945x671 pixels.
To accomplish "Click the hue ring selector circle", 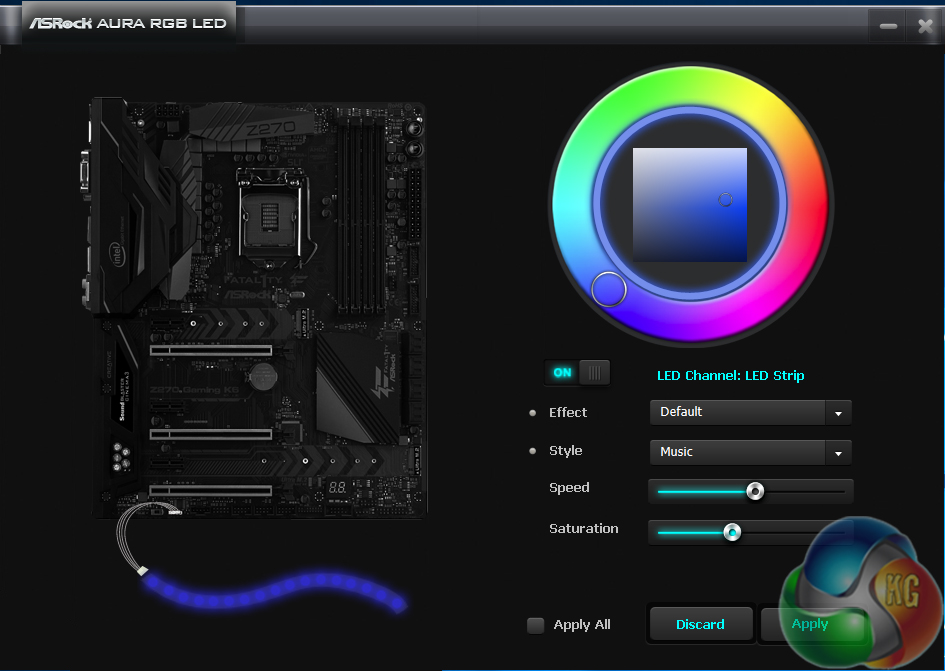I will [609, 289].
